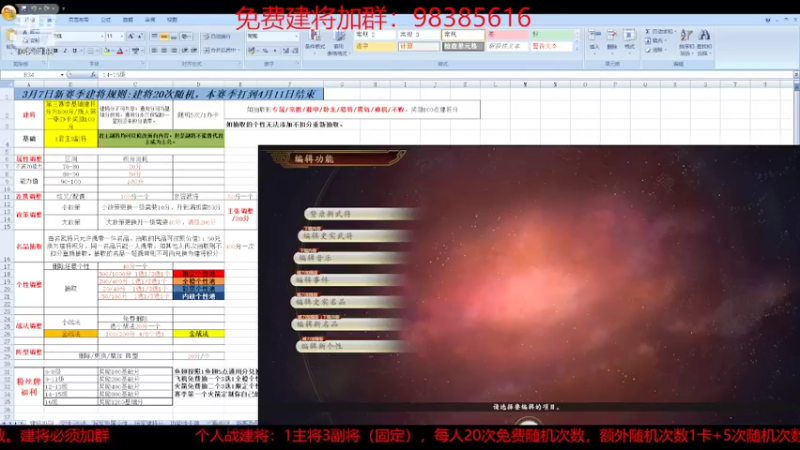Screen dimensions: 800x450
Task: Open the Page Layout ribbon tab
Action: pos(79,20)
